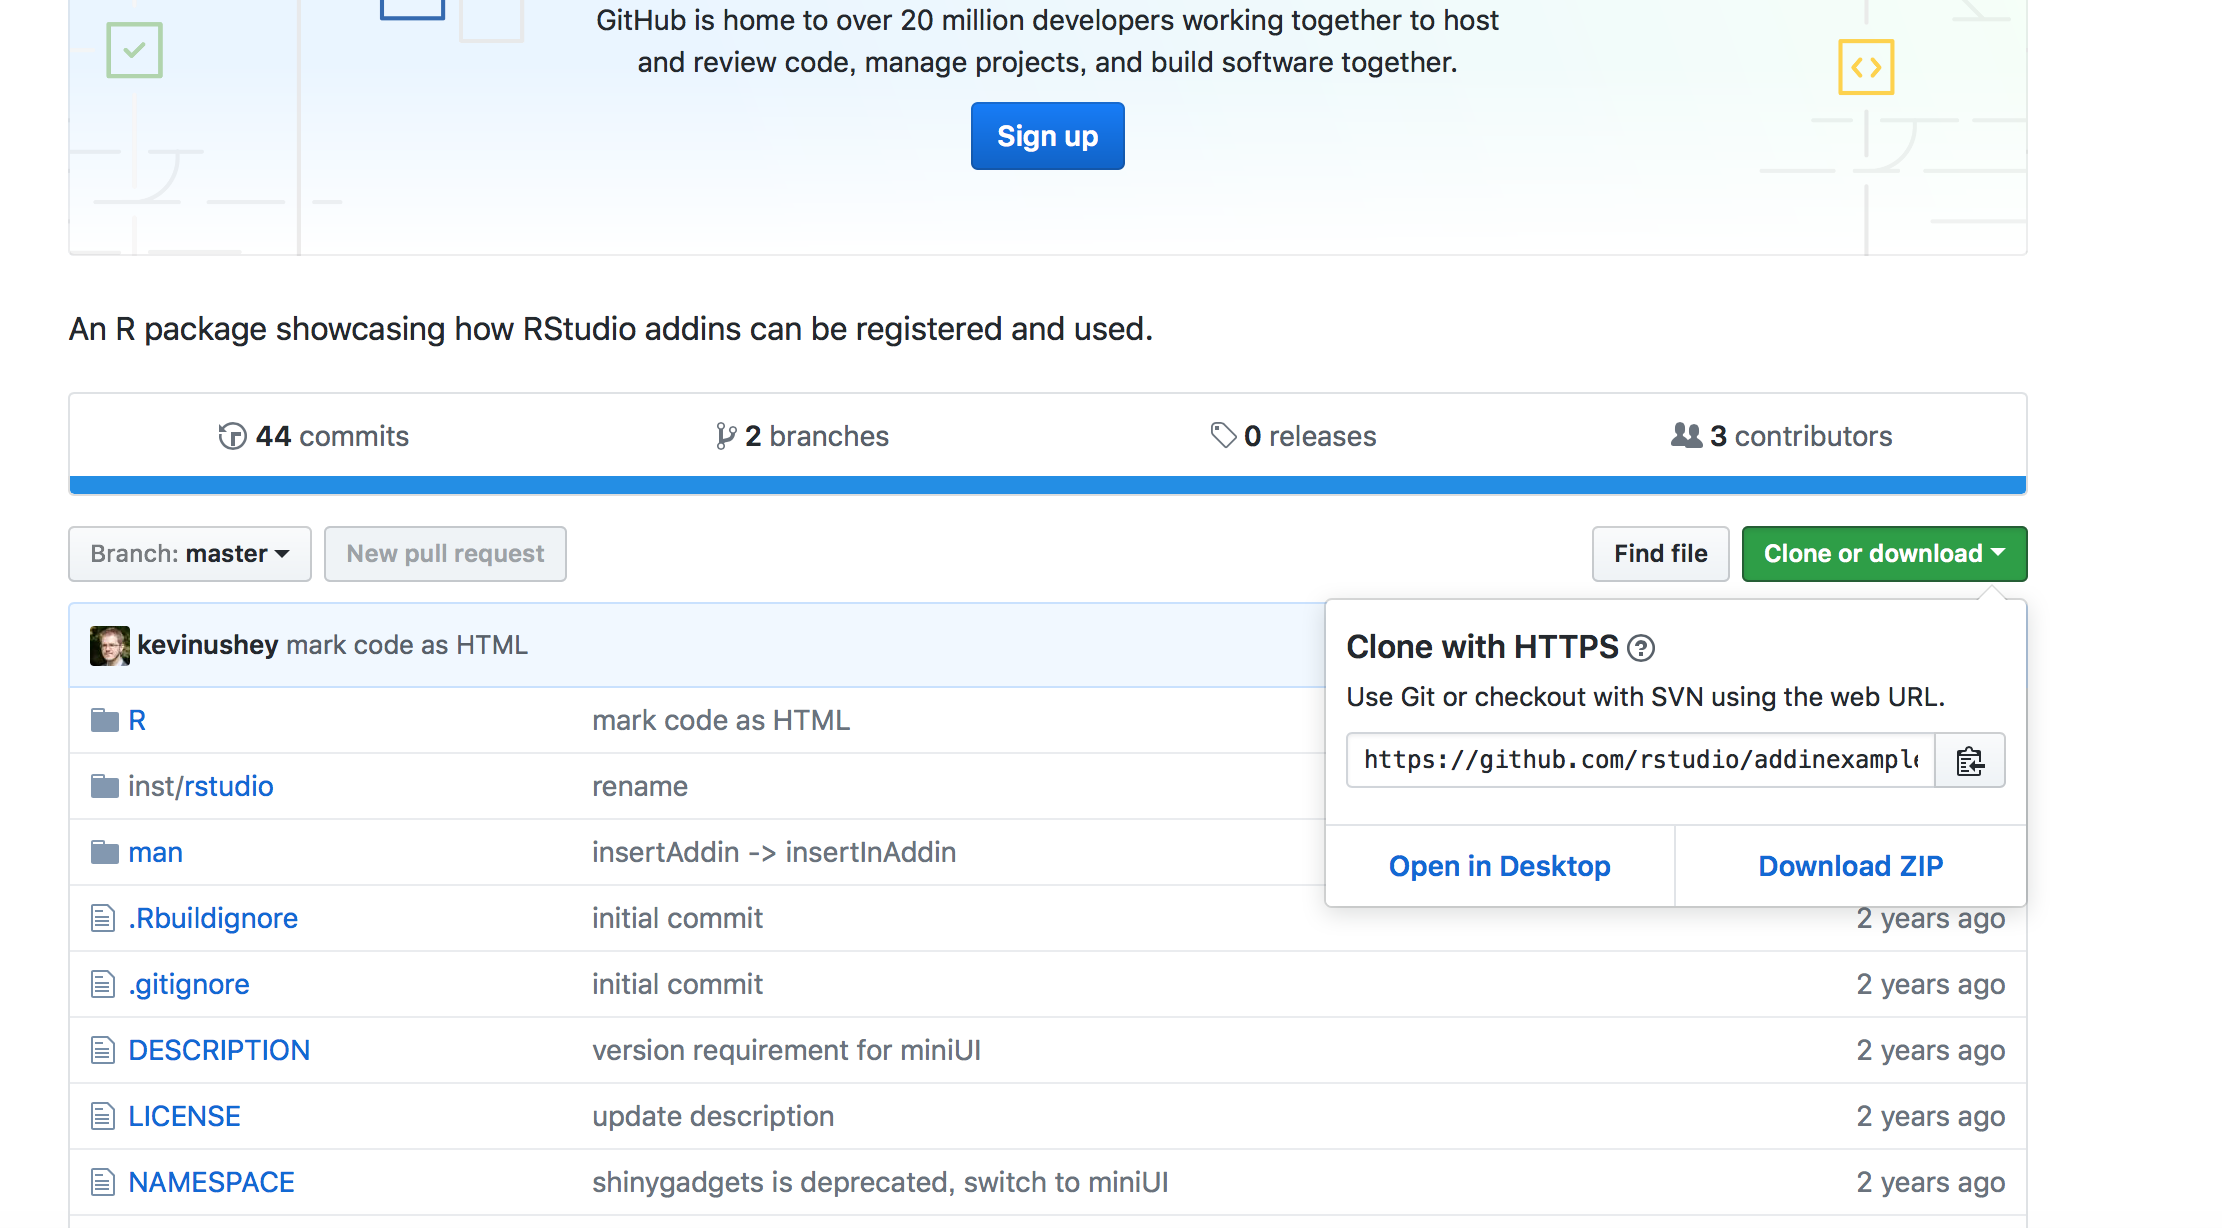The image size is (2222, 1228).
Task: Open the 0 releases page
Action: pyautogui.click(x=1293, y=436)
